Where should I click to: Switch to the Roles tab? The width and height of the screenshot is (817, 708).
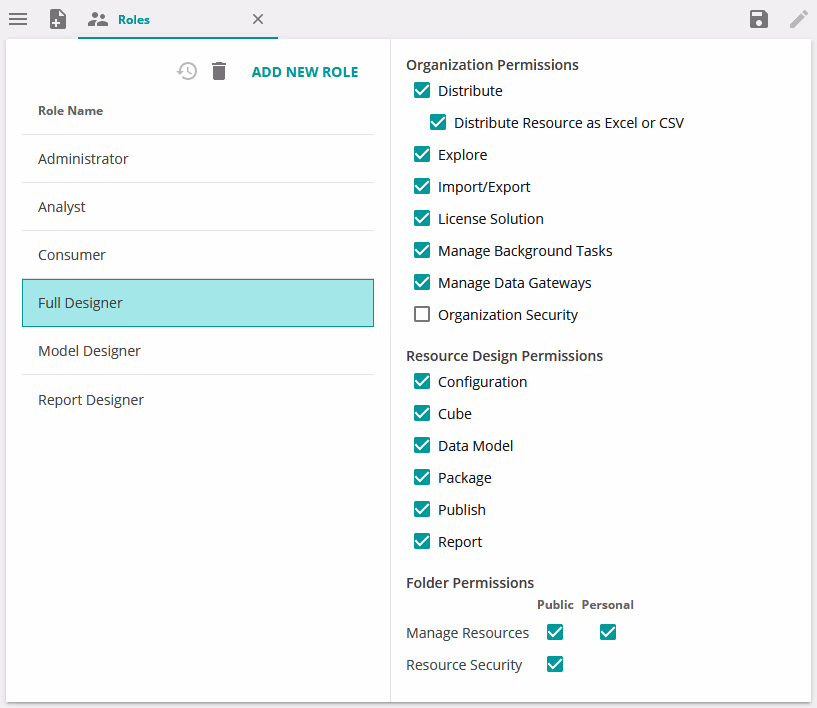tap(134, 19)
